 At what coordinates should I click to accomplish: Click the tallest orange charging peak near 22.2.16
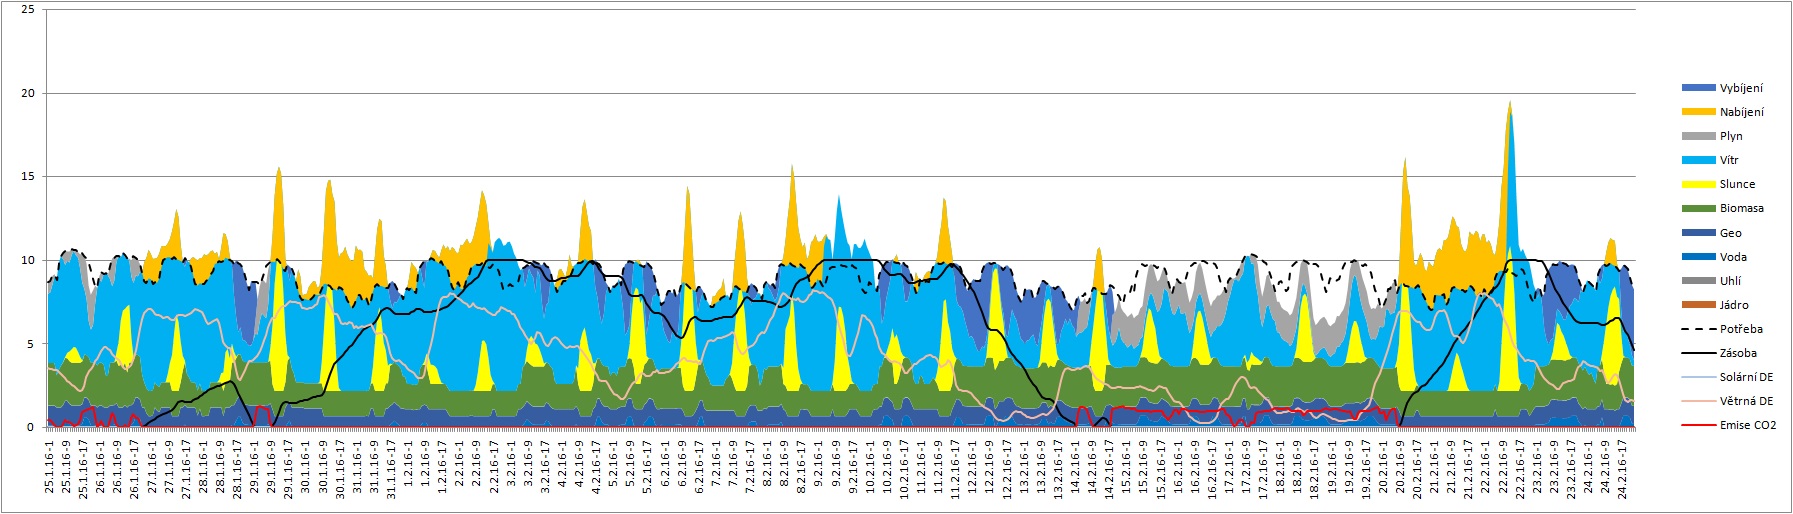tap(1509, 106)
